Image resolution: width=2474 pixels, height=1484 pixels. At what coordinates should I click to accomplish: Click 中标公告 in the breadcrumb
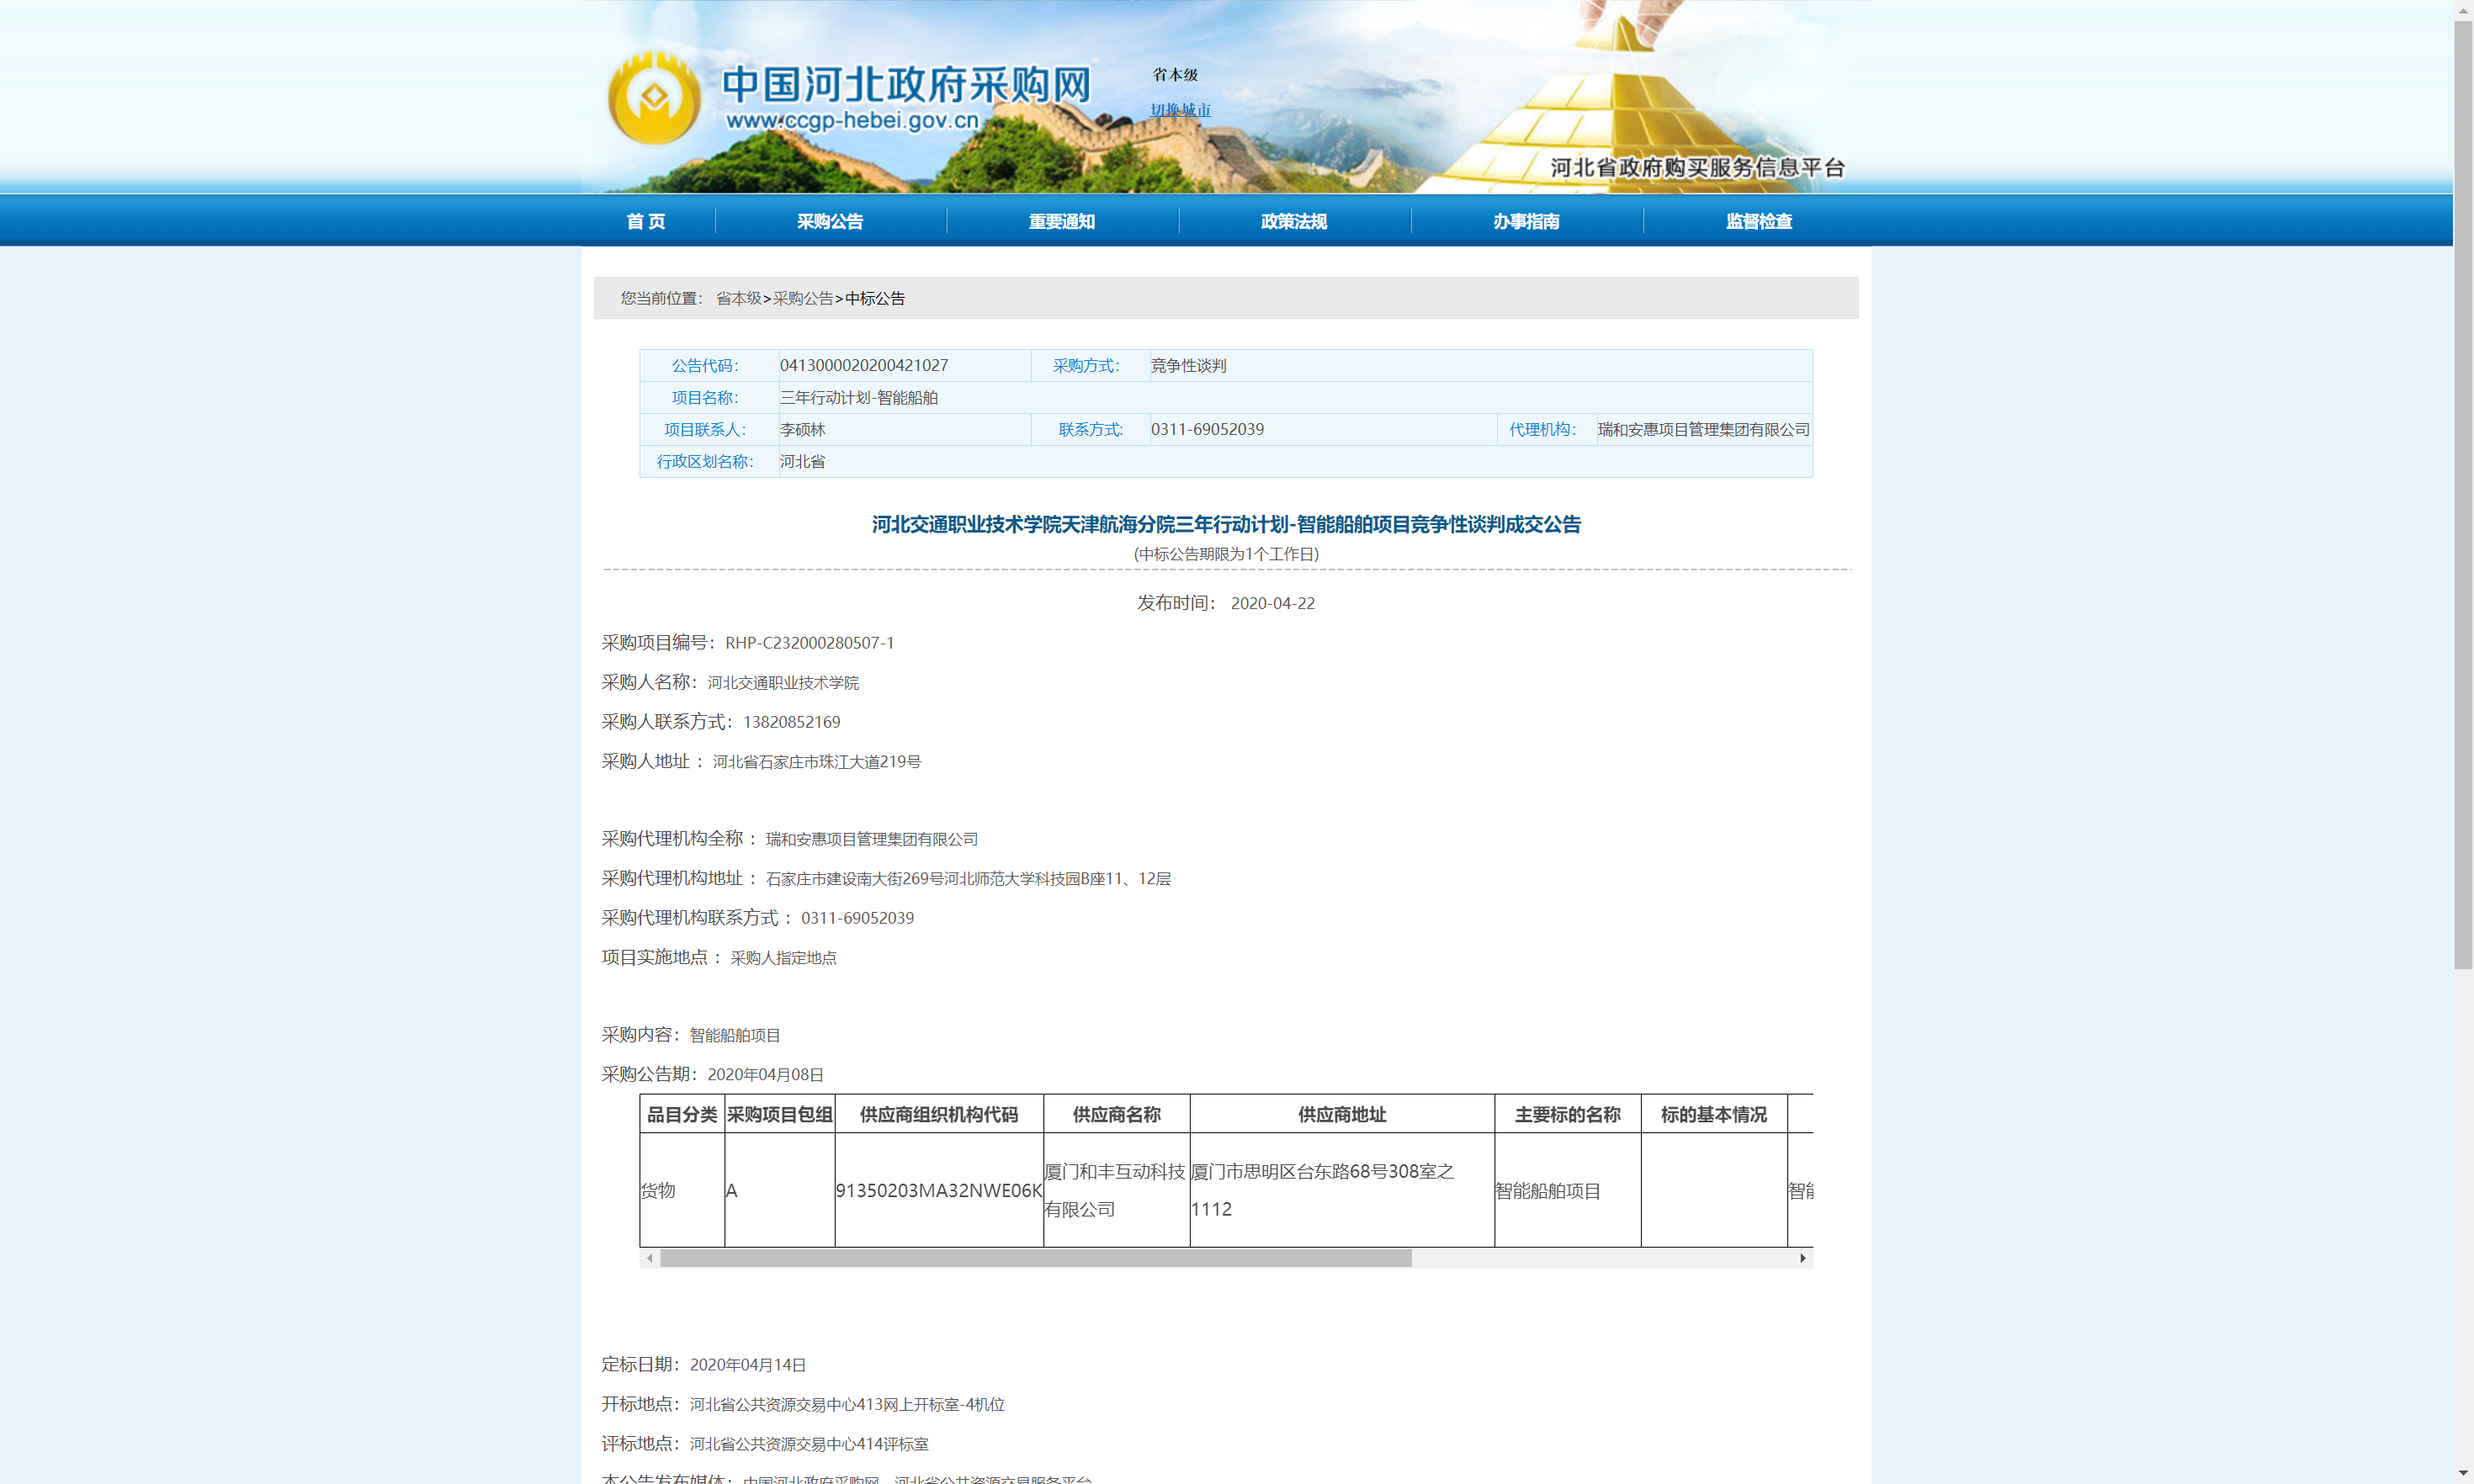(875, 298)
